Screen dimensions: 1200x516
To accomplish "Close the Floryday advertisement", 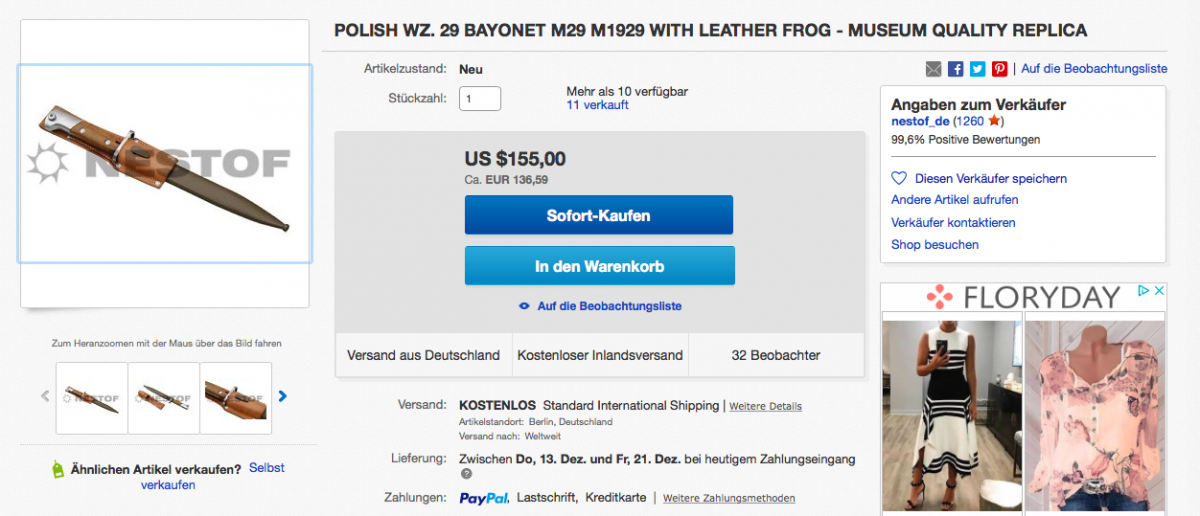I will 1158,291.
